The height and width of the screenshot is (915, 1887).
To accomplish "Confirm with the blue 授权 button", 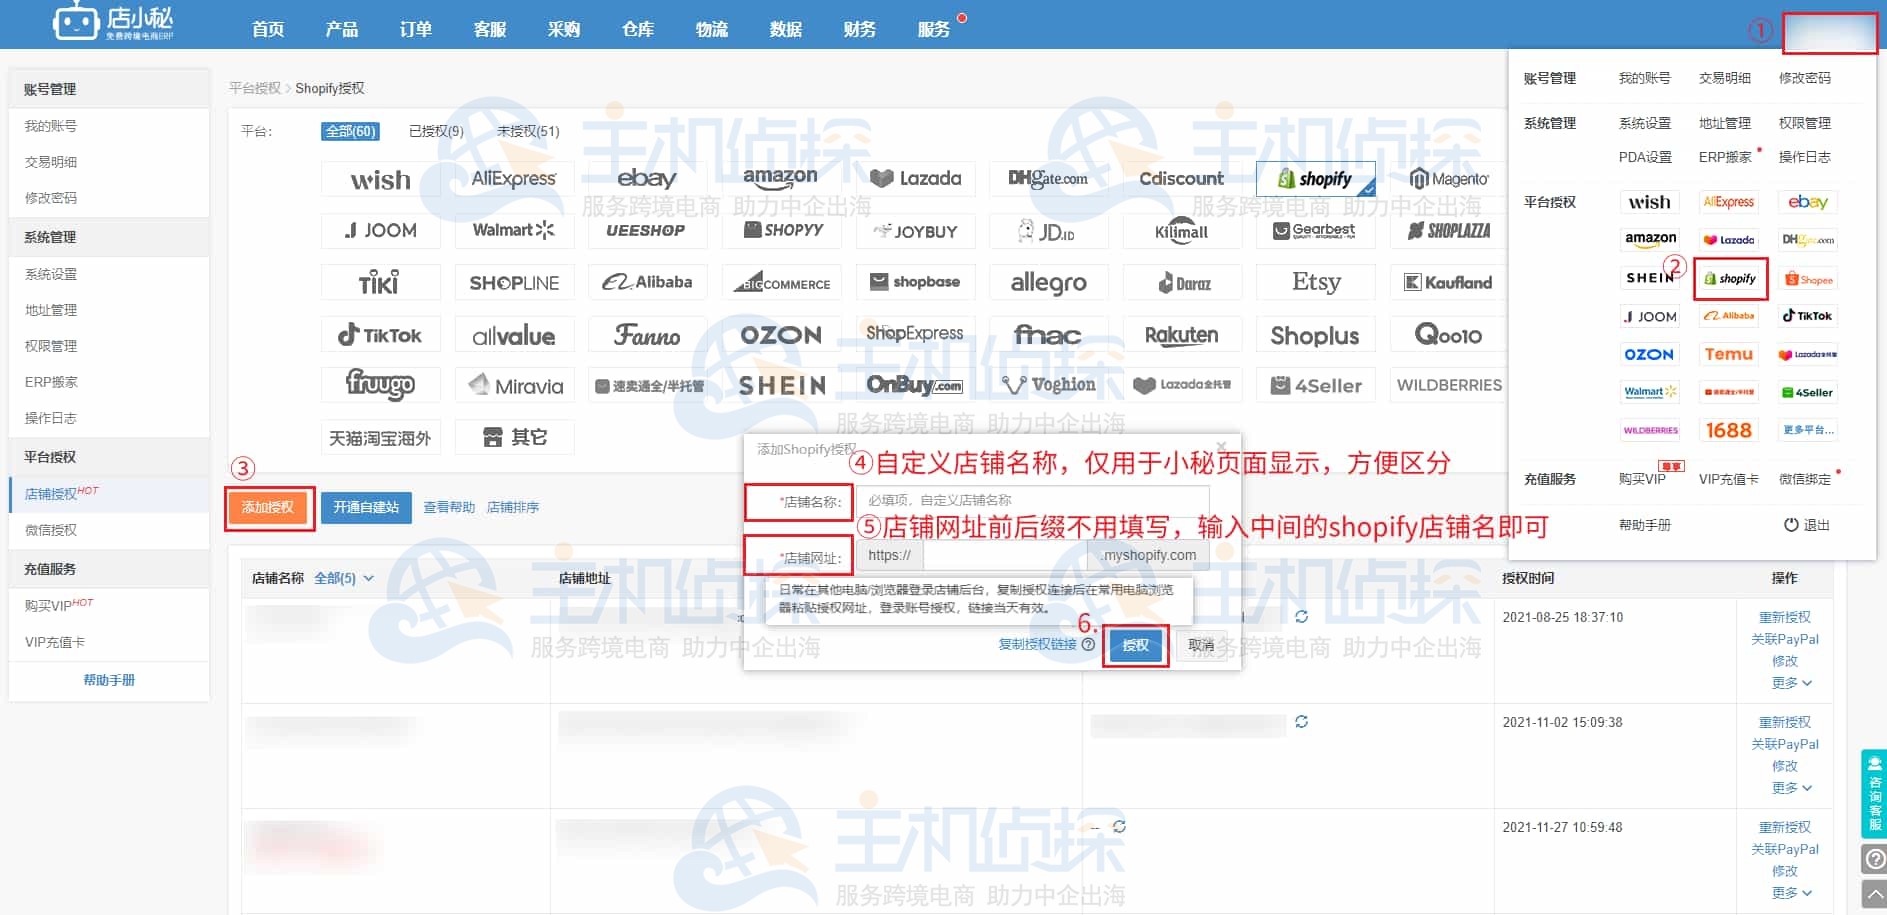I will (x=1136, y=646).
